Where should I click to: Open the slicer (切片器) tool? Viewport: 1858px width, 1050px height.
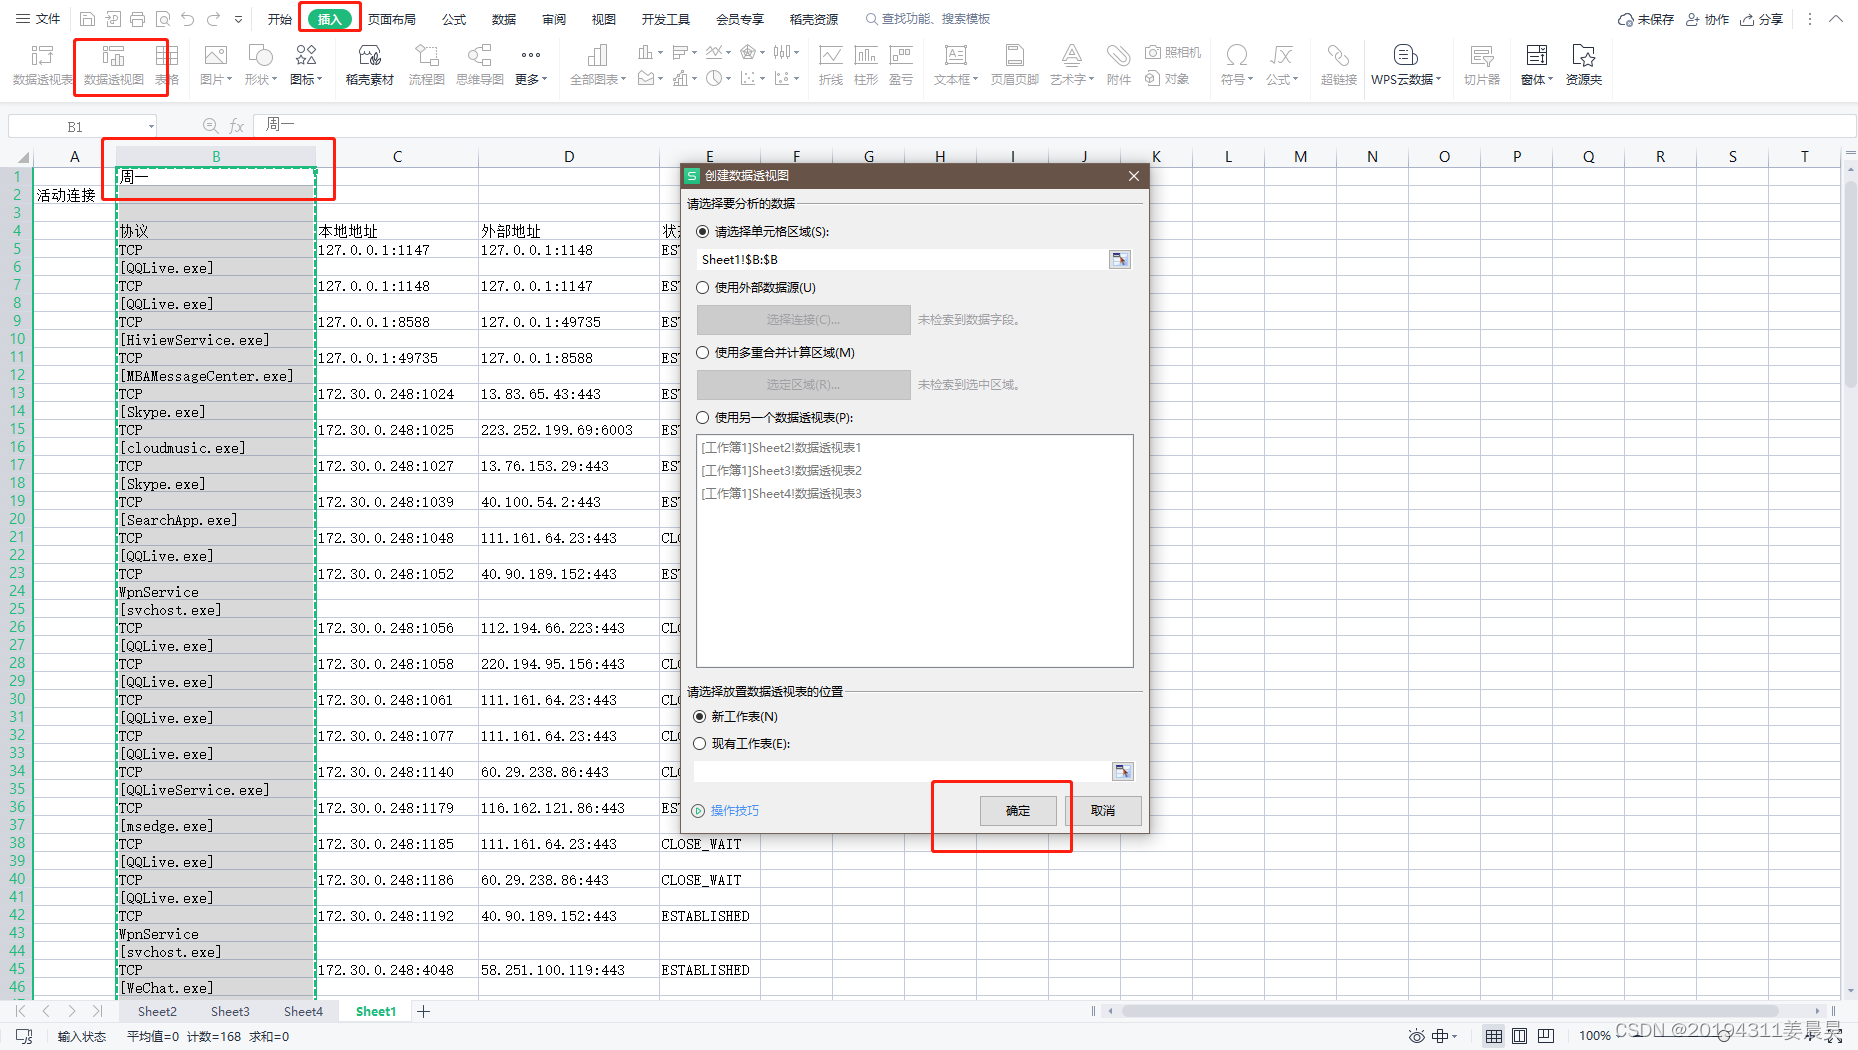pos(1482,65)
